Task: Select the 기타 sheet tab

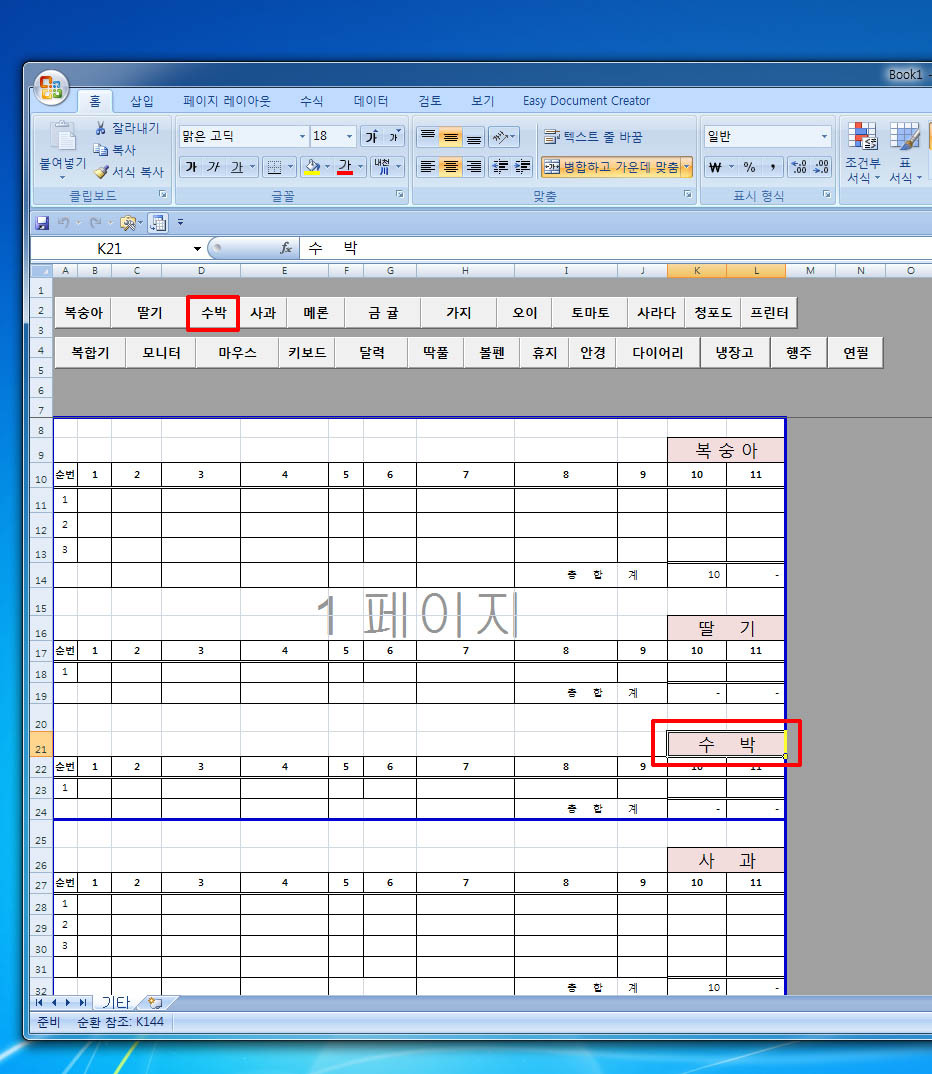Action: (115, 1003)
